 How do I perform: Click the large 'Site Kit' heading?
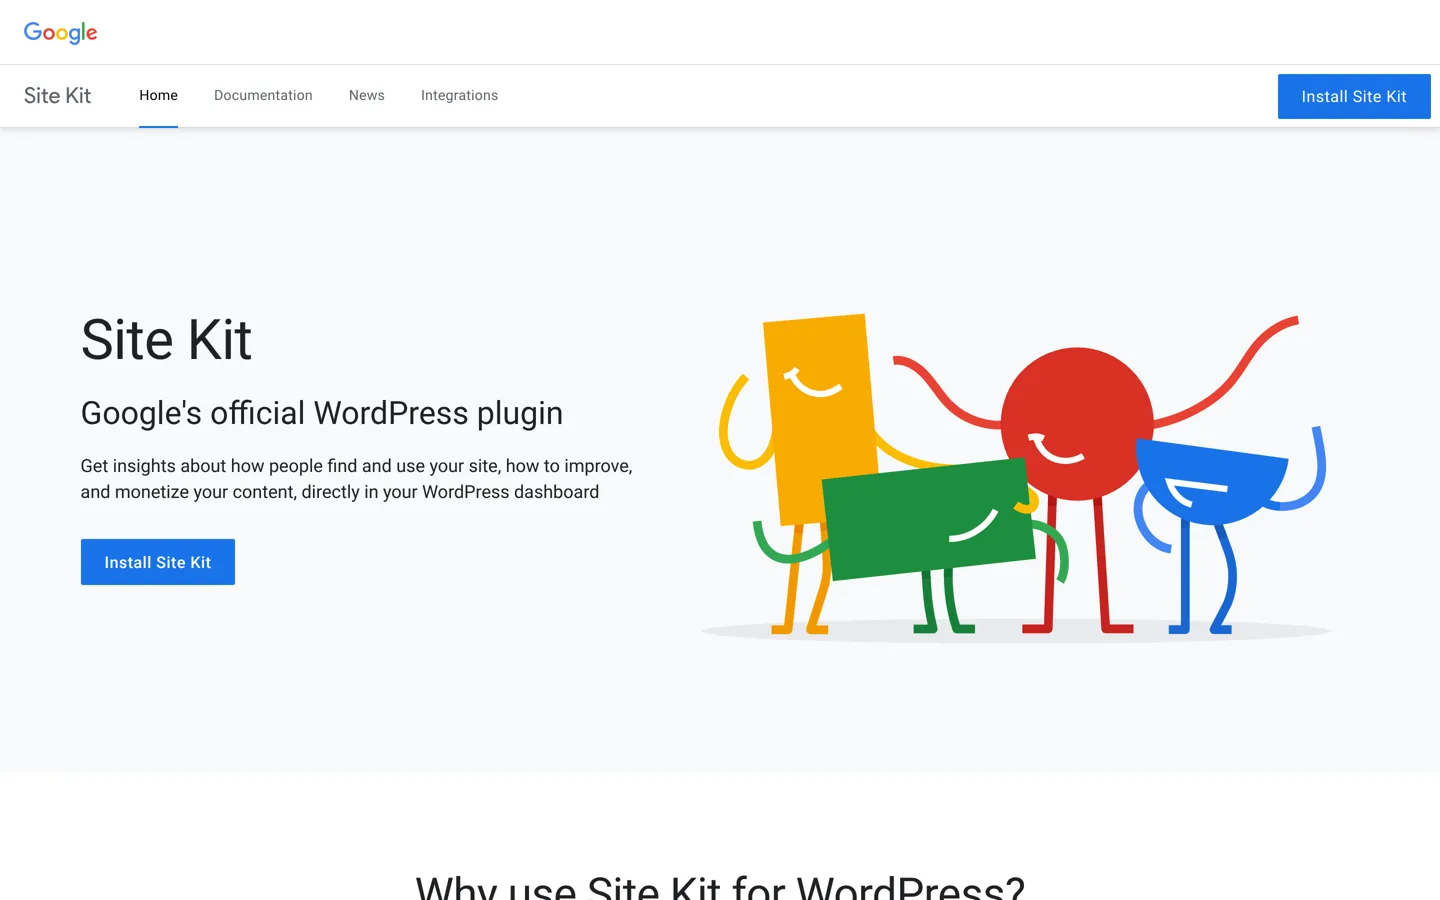[x=166, y=340]
